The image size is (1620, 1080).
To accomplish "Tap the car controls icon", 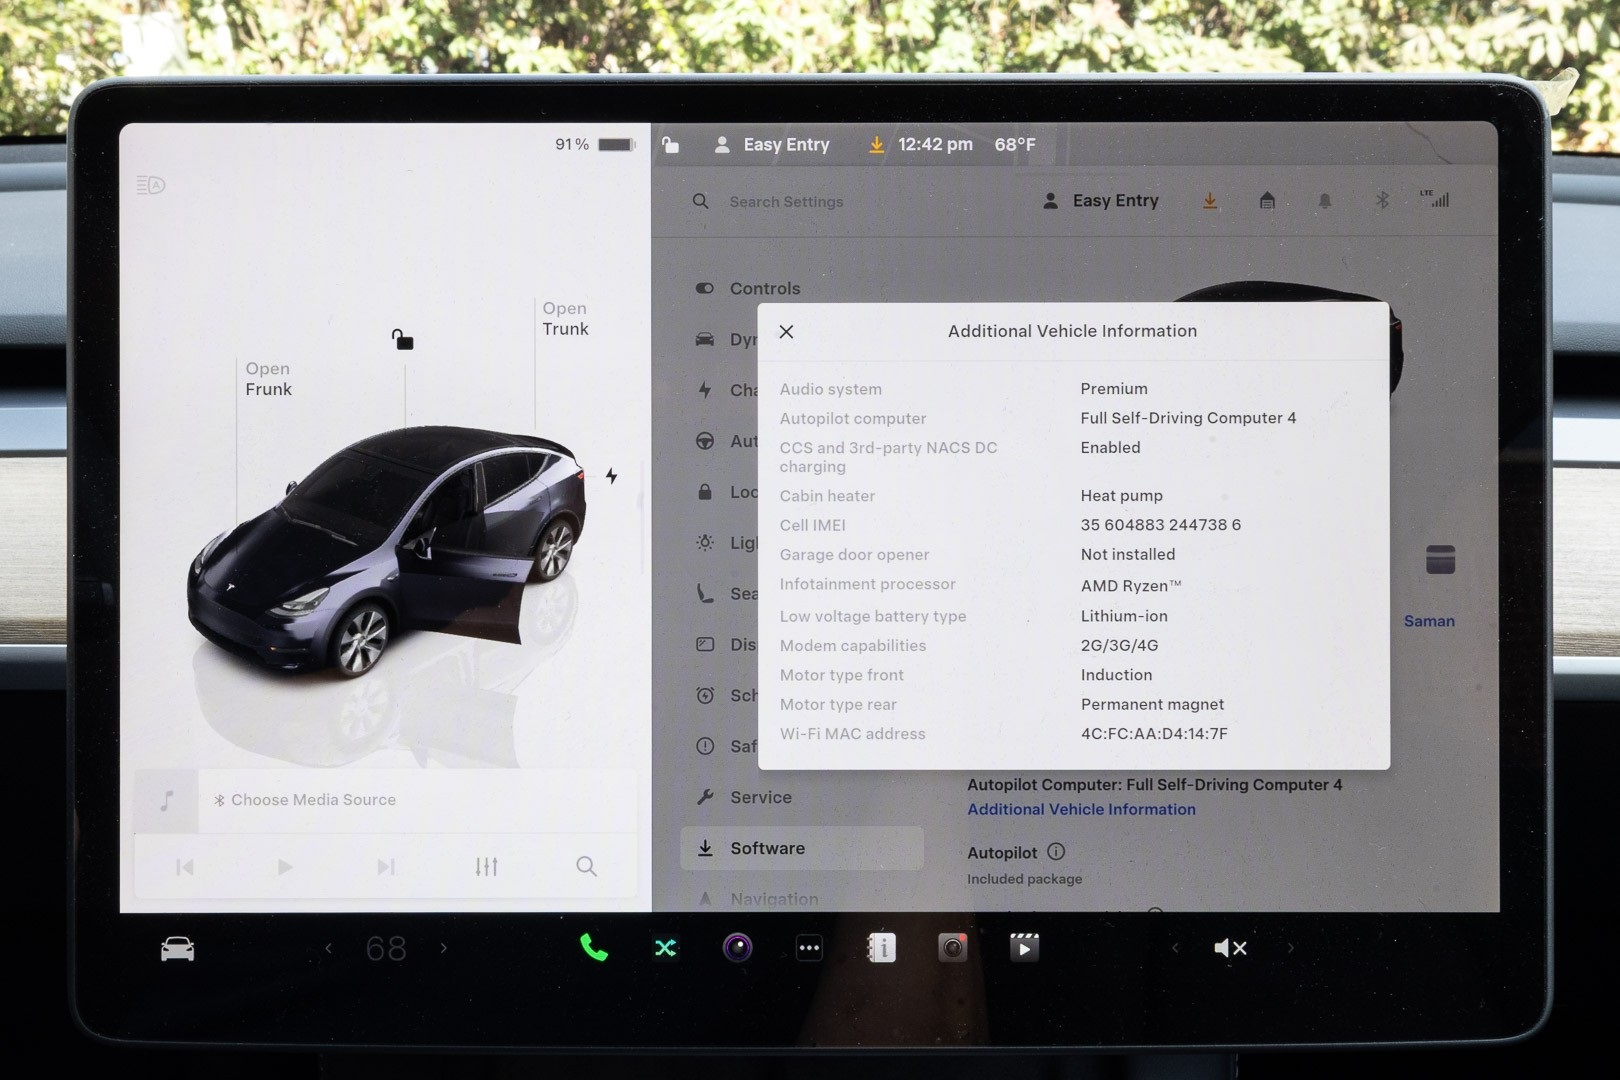I will pyautogui.click(x=177, y=949).
